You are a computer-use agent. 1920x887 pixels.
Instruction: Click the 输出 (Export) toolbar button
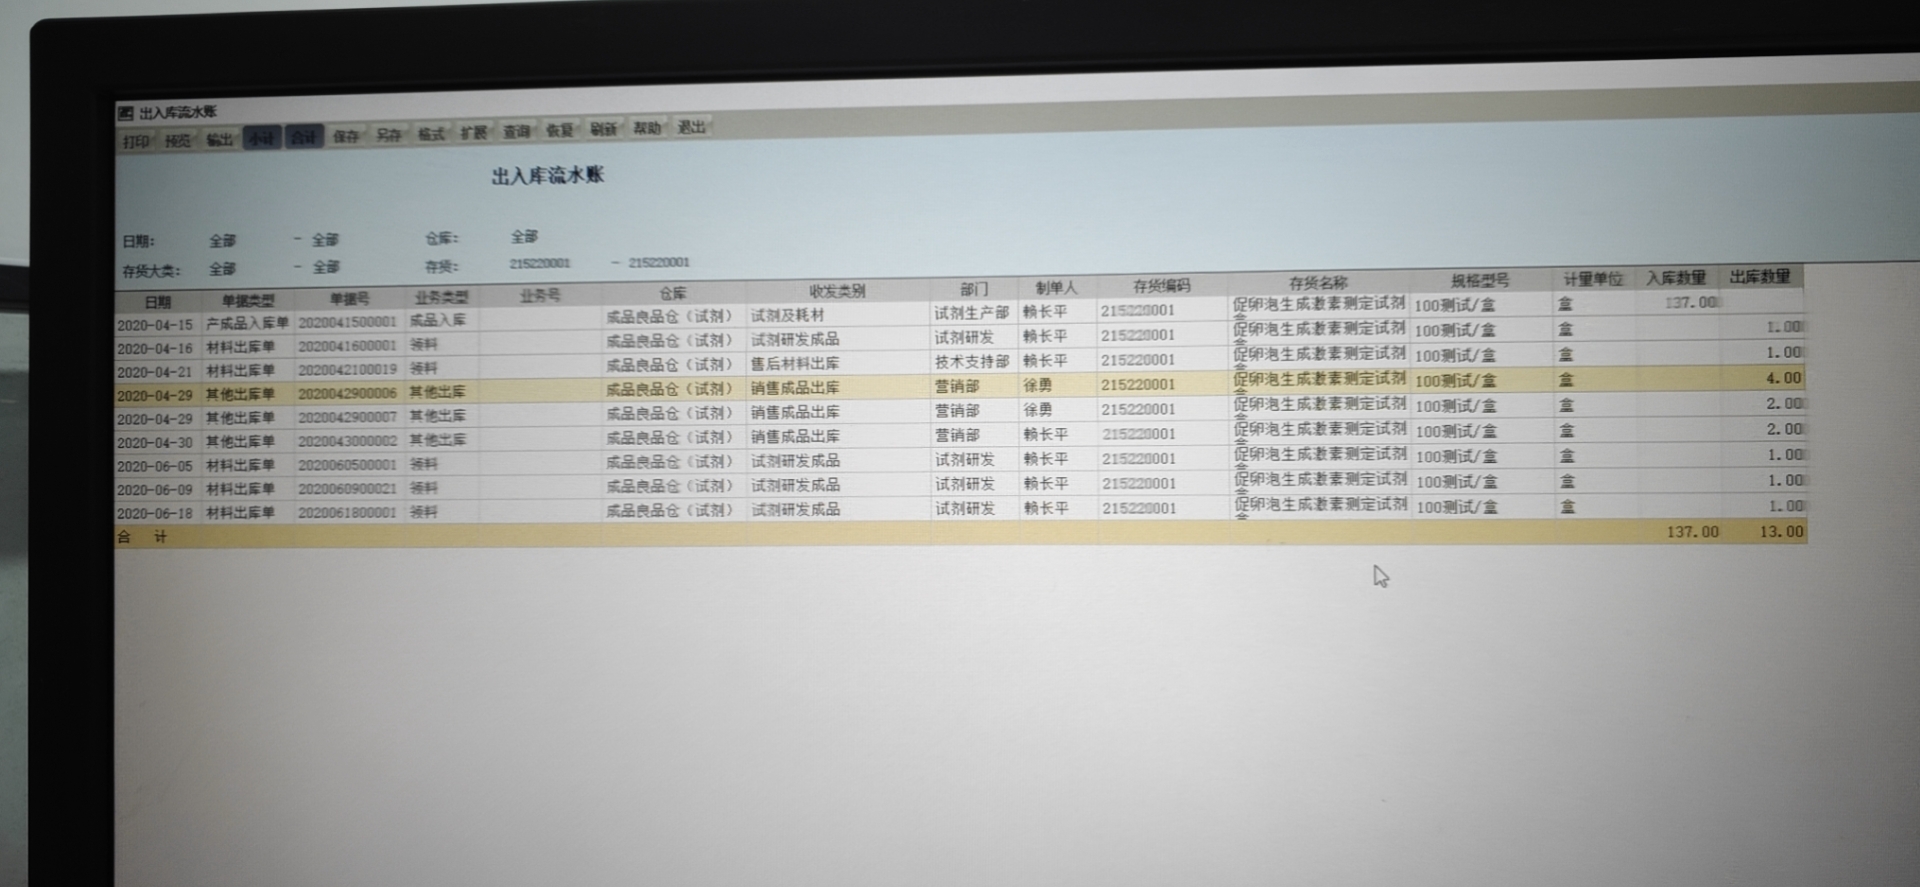tap(220, 139)
